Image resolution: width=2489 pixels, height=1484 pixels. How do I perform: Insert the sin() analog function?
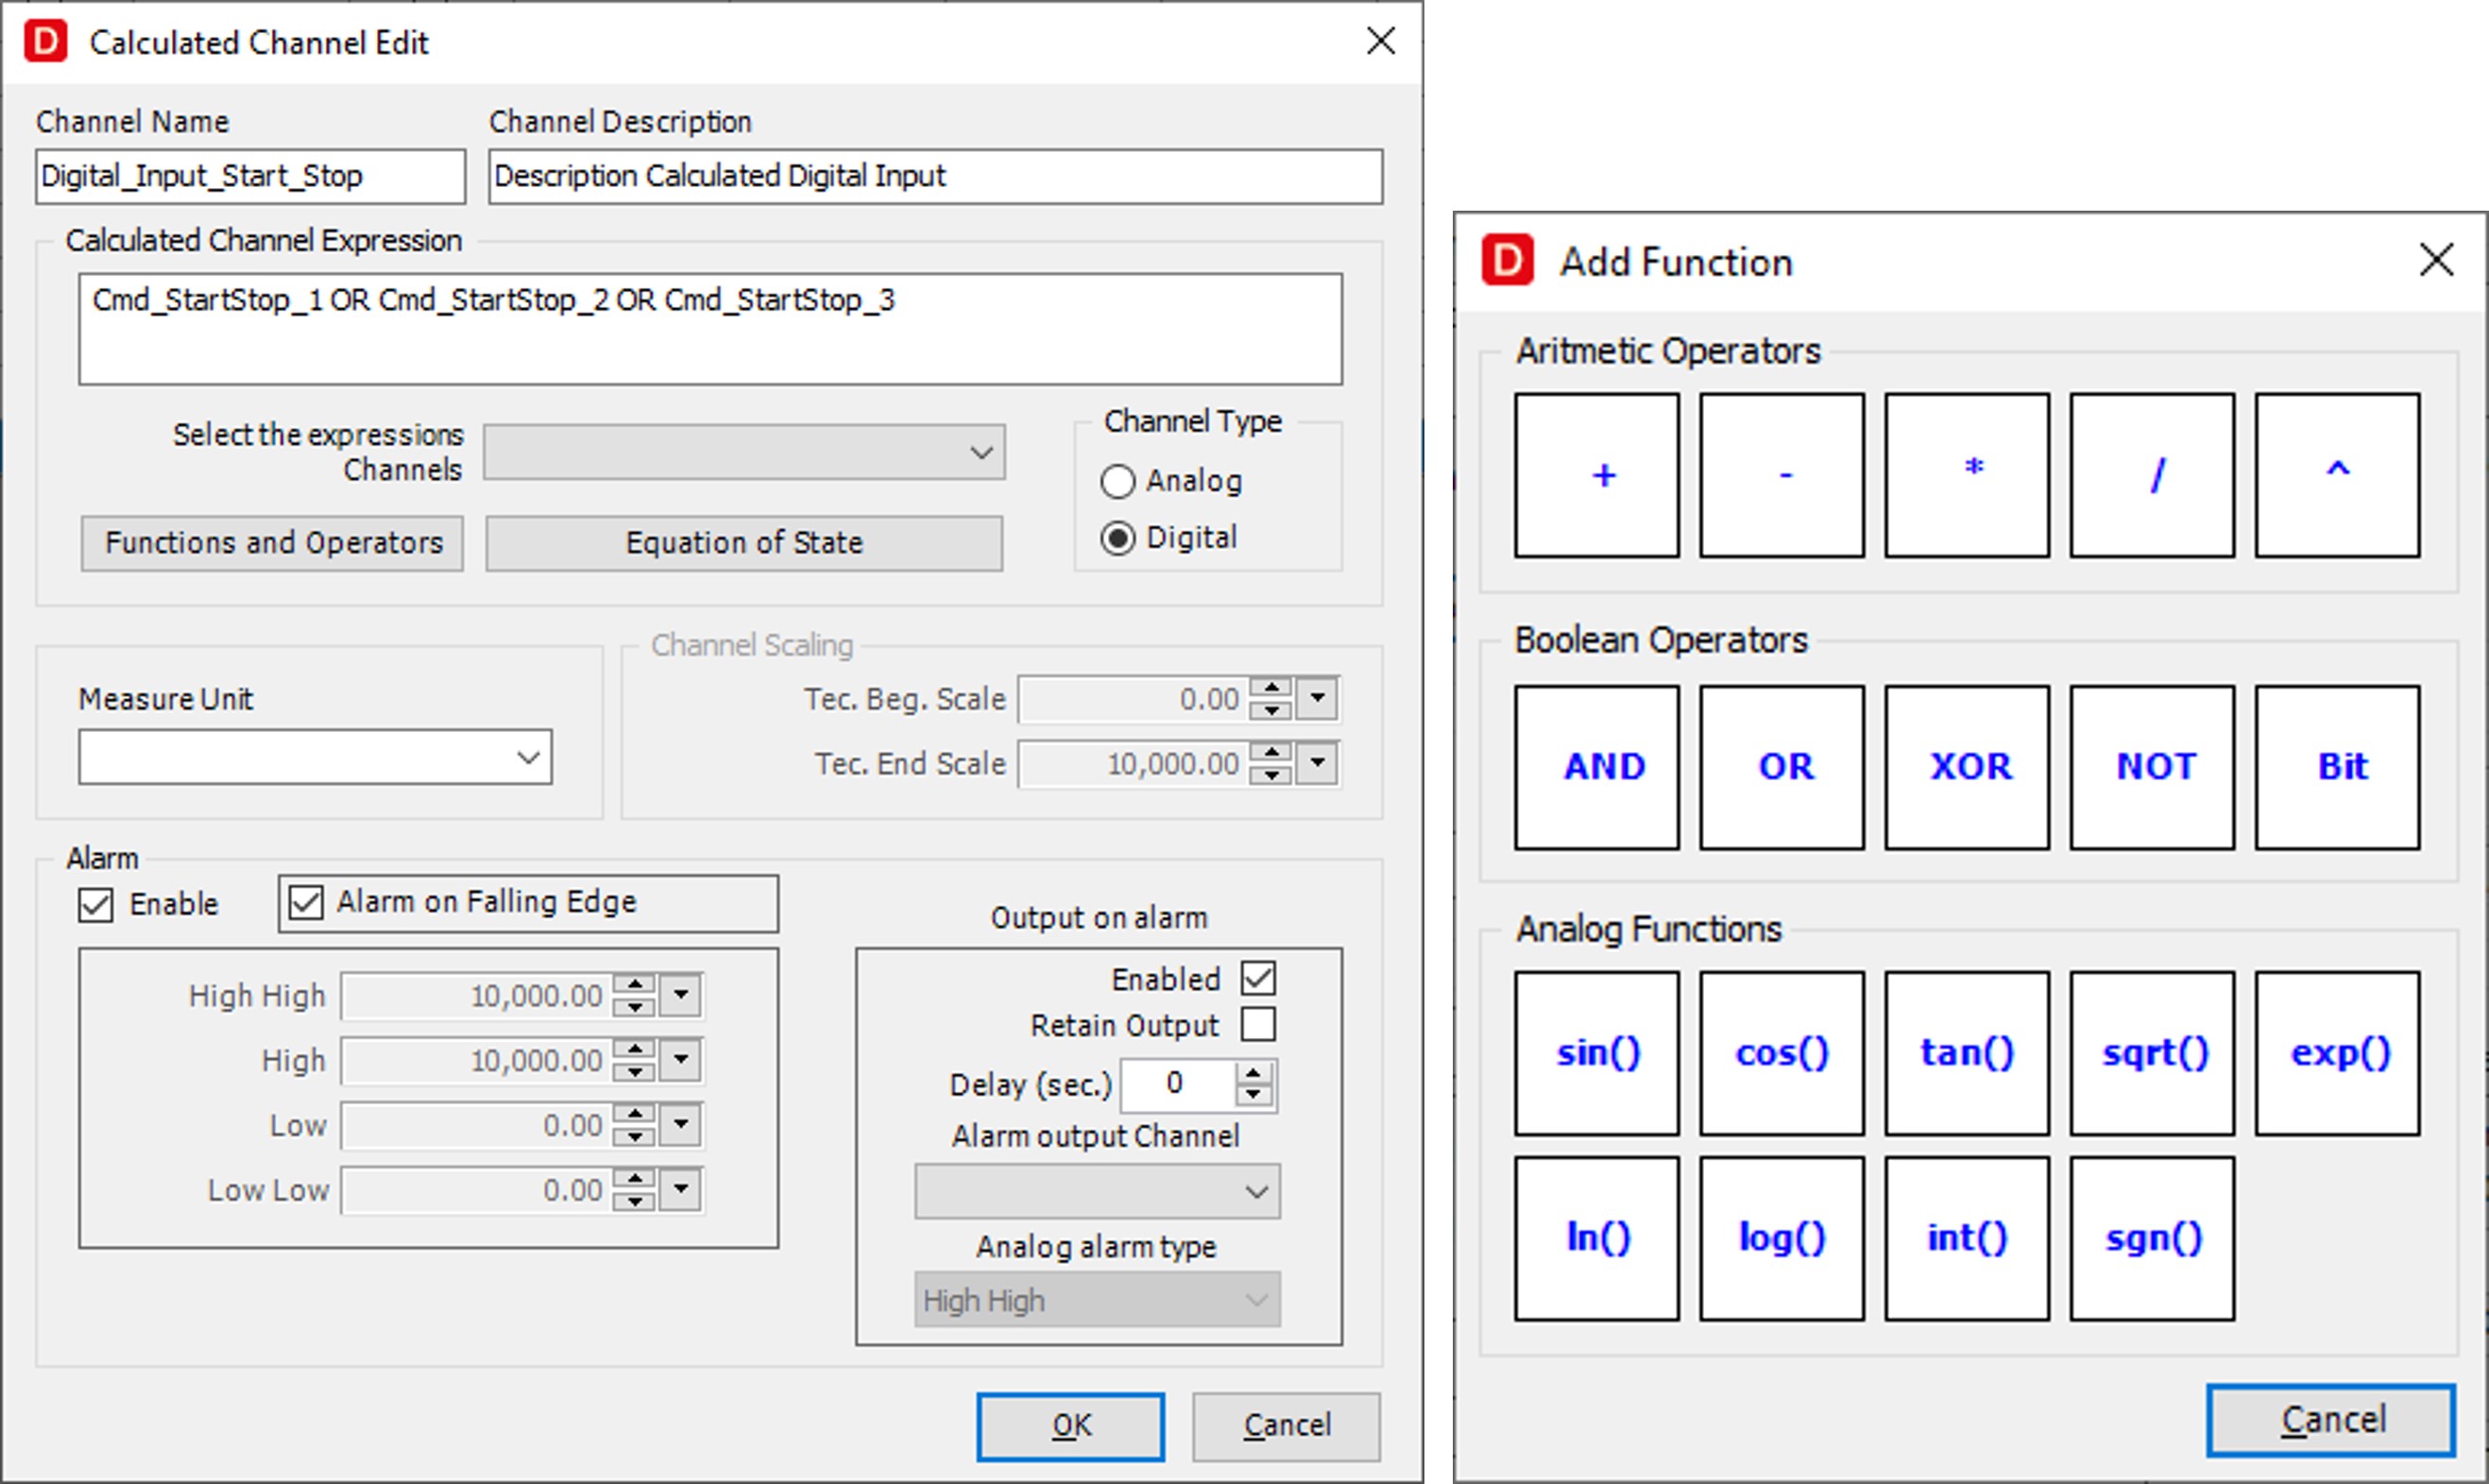click(x=1596, y=1053)
